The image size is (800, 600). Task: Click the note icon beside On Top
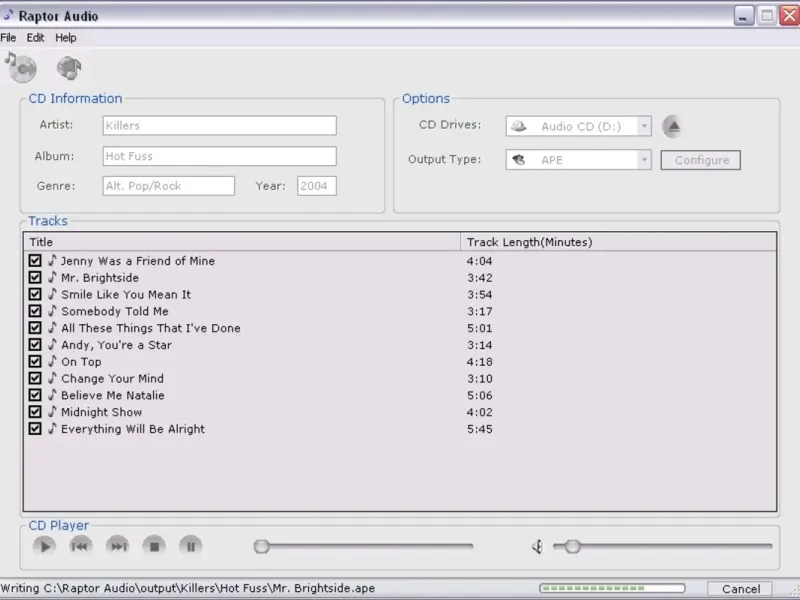[x=52, y=361]
